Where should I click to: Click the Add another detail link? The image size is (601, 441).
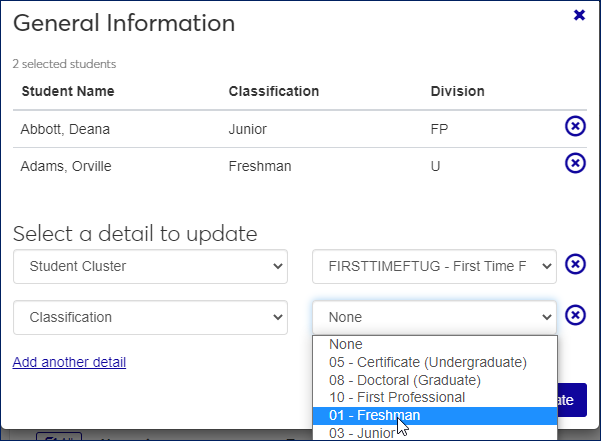[x=69, y=362]
